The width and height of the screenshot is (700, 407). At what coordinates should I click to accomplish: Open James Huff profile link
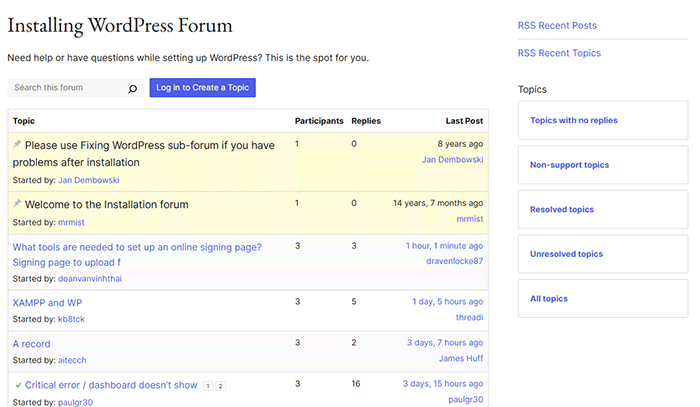pos(461,359)
